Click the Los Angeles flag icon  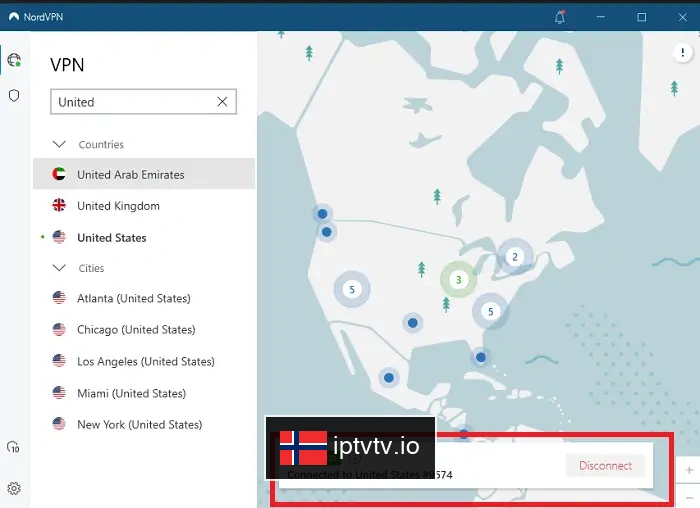59,361
